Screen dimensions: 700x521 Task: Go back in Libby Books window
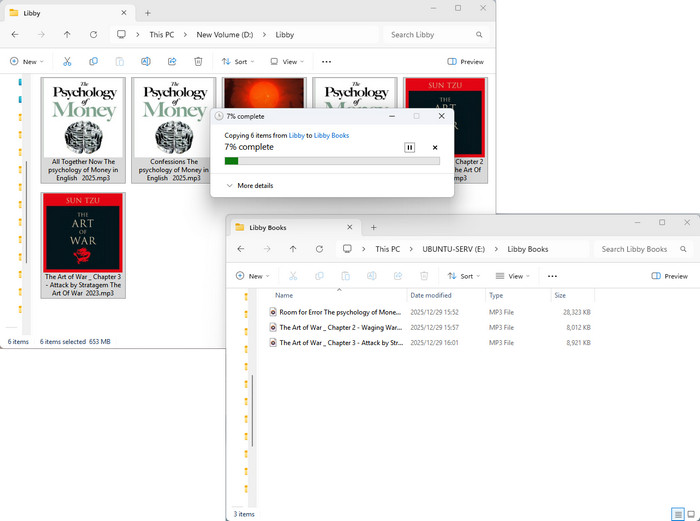tap(241, 249)
